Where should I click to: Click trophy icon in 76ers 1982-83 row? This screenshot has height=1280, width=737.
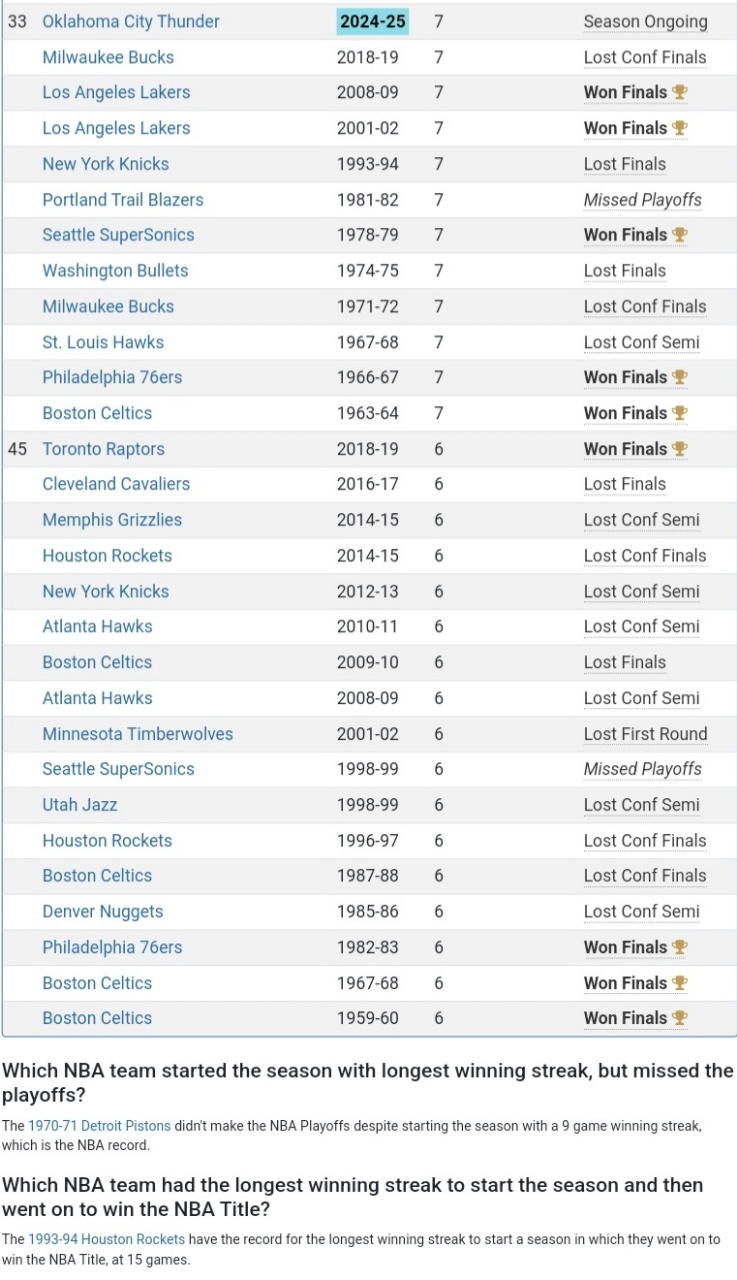coord(680,947)
